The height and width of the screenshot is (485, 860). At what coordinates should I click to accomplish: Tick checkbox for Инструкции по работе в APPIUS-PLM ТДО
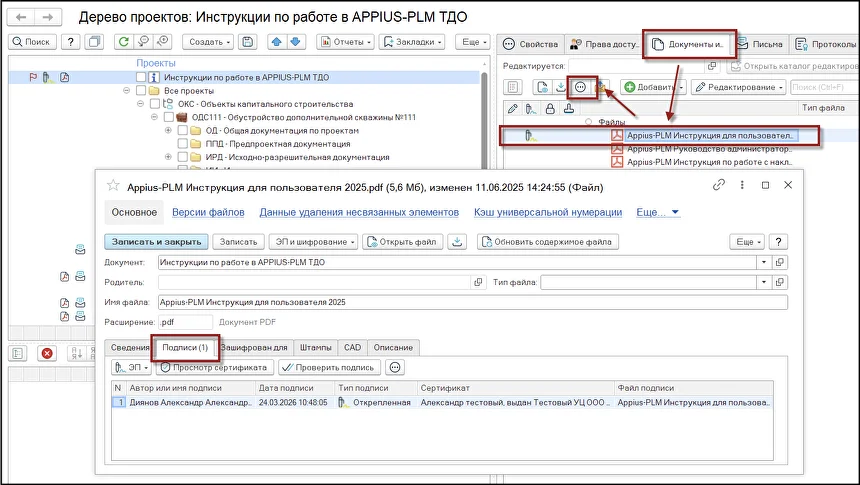pyautogui.click(x=141, y=77)
